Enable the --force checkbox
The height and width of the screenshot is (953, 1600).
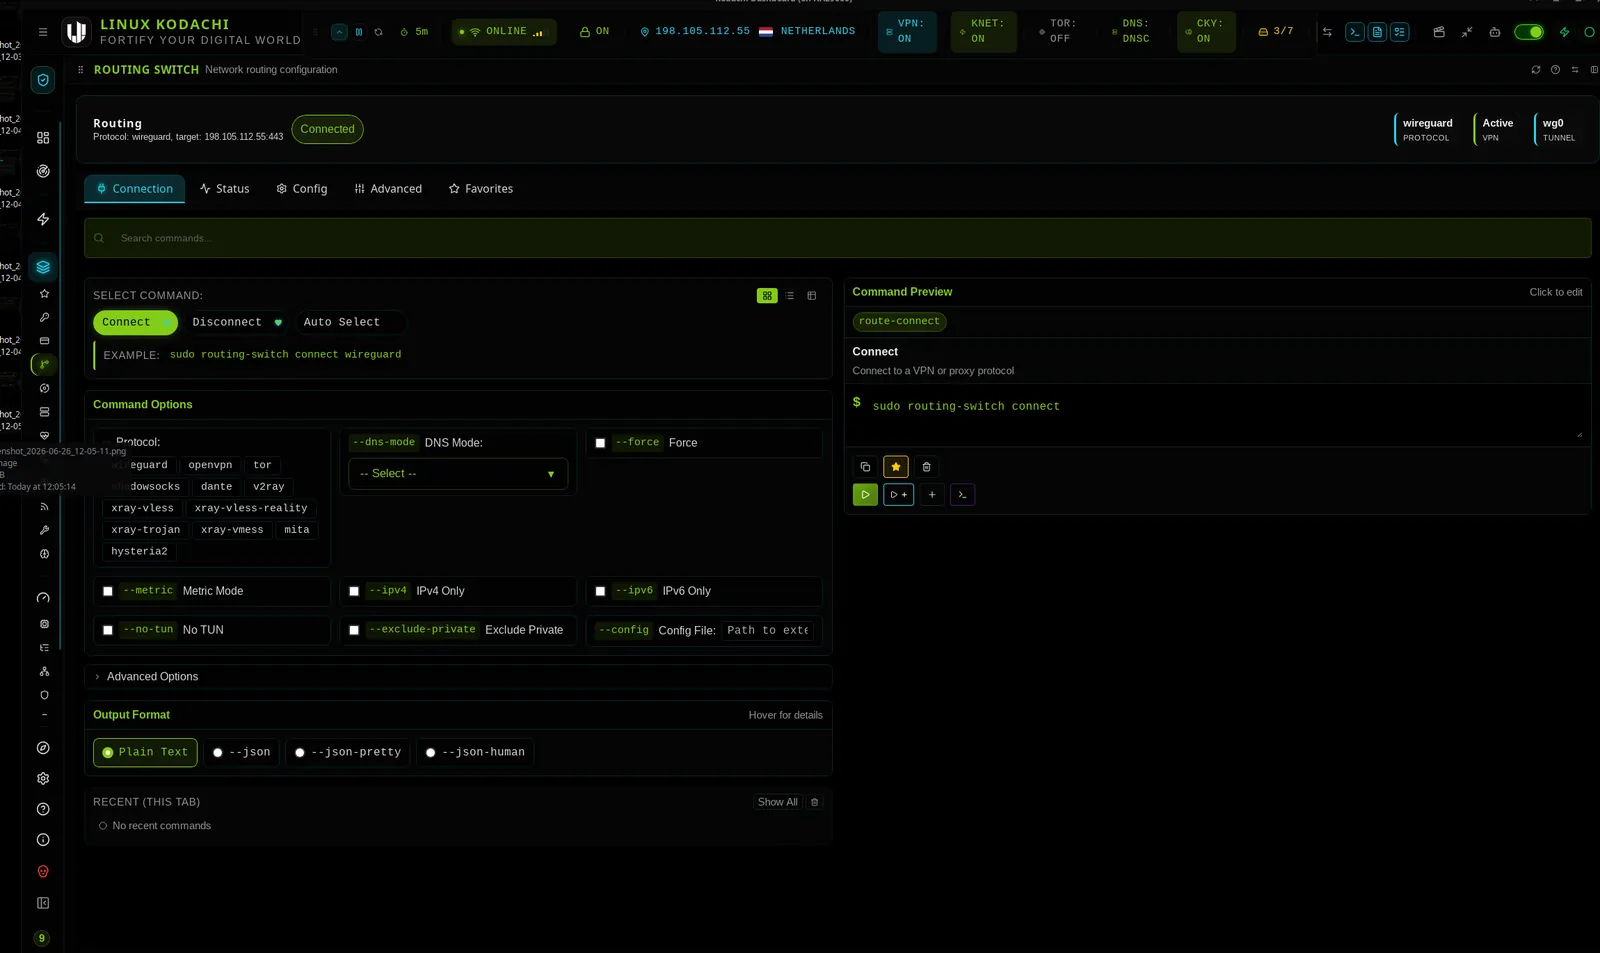pos(600,443)
